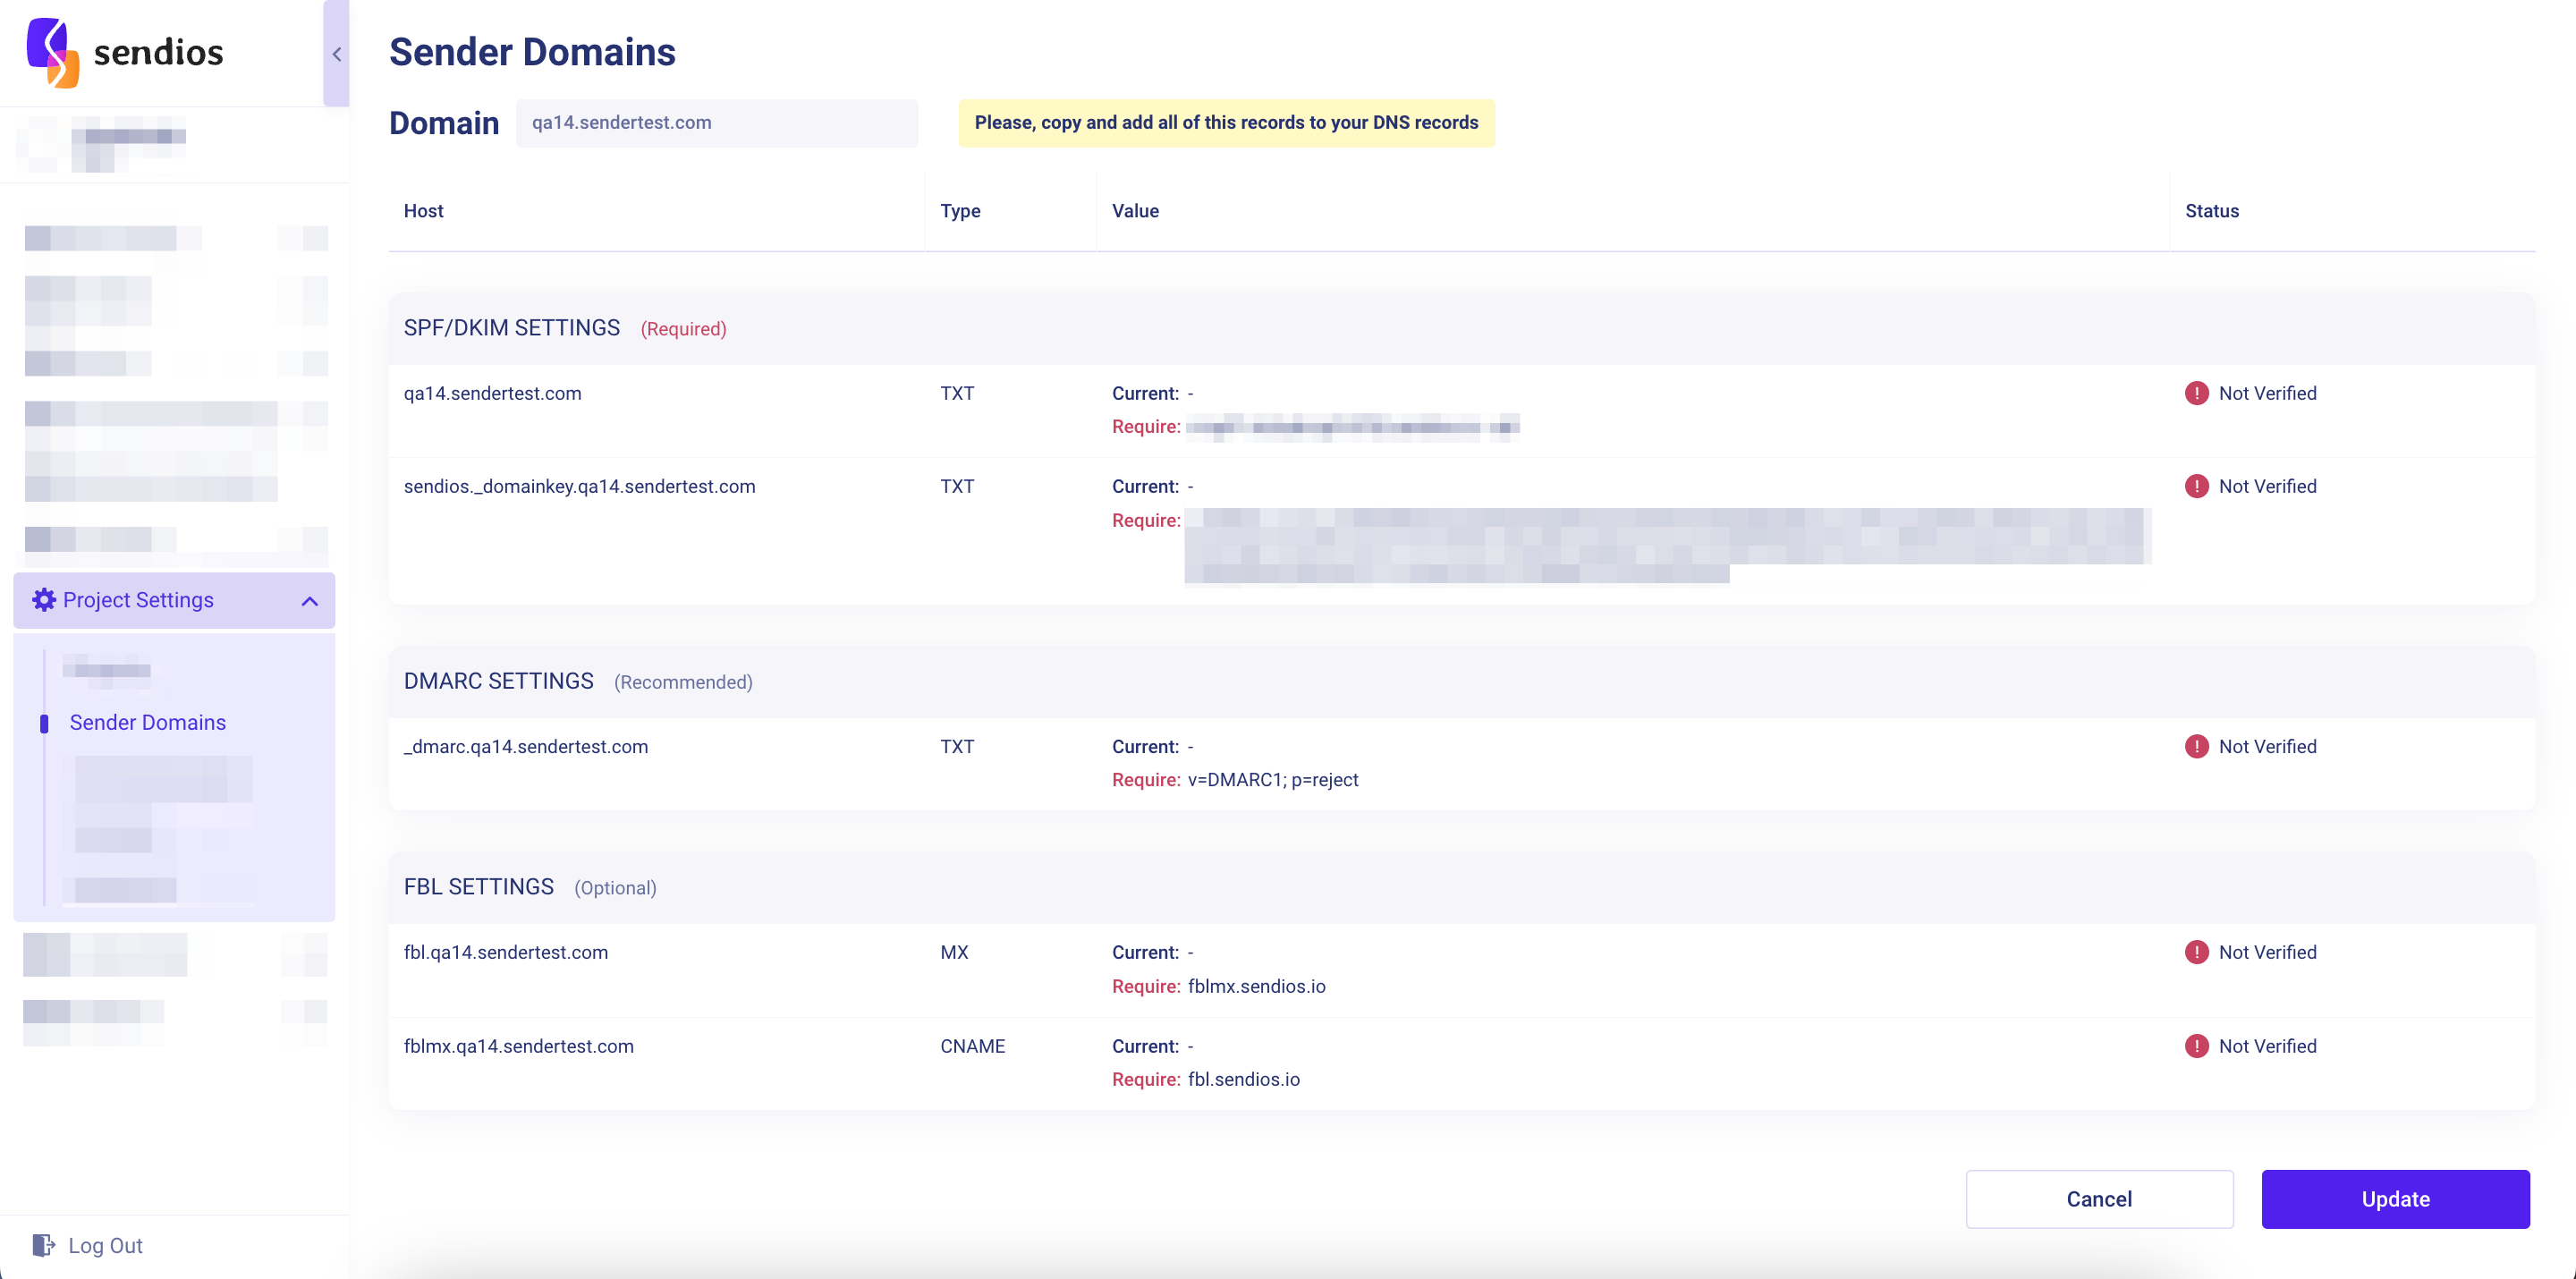This screenshot has width=2576, height=1279.
Task: Click the Log Out link
Action: tap(105, 1245)
